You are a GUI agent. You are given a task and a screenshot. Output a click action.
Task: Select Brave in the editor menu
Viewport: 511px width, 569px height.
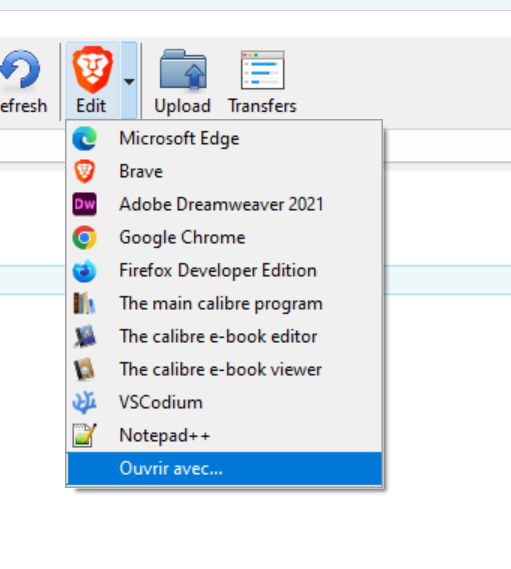click(224, 172)
